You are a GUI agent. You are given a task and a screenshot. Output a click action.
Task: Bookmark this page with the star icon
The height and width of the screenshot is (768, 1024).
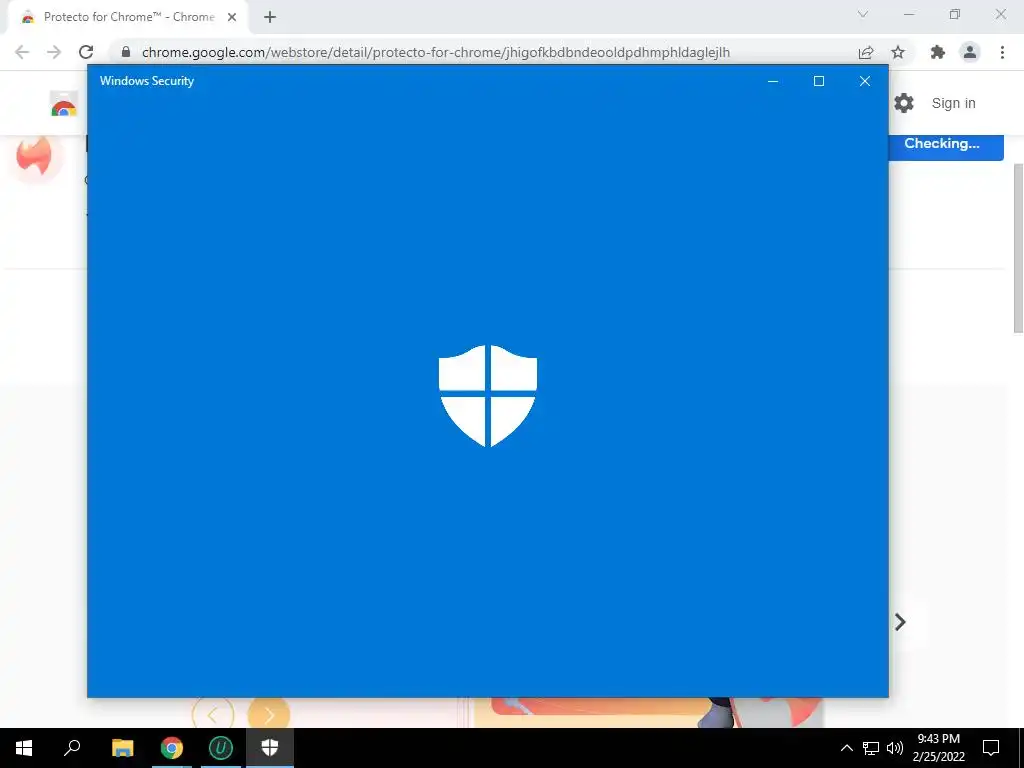click(898, 52)
